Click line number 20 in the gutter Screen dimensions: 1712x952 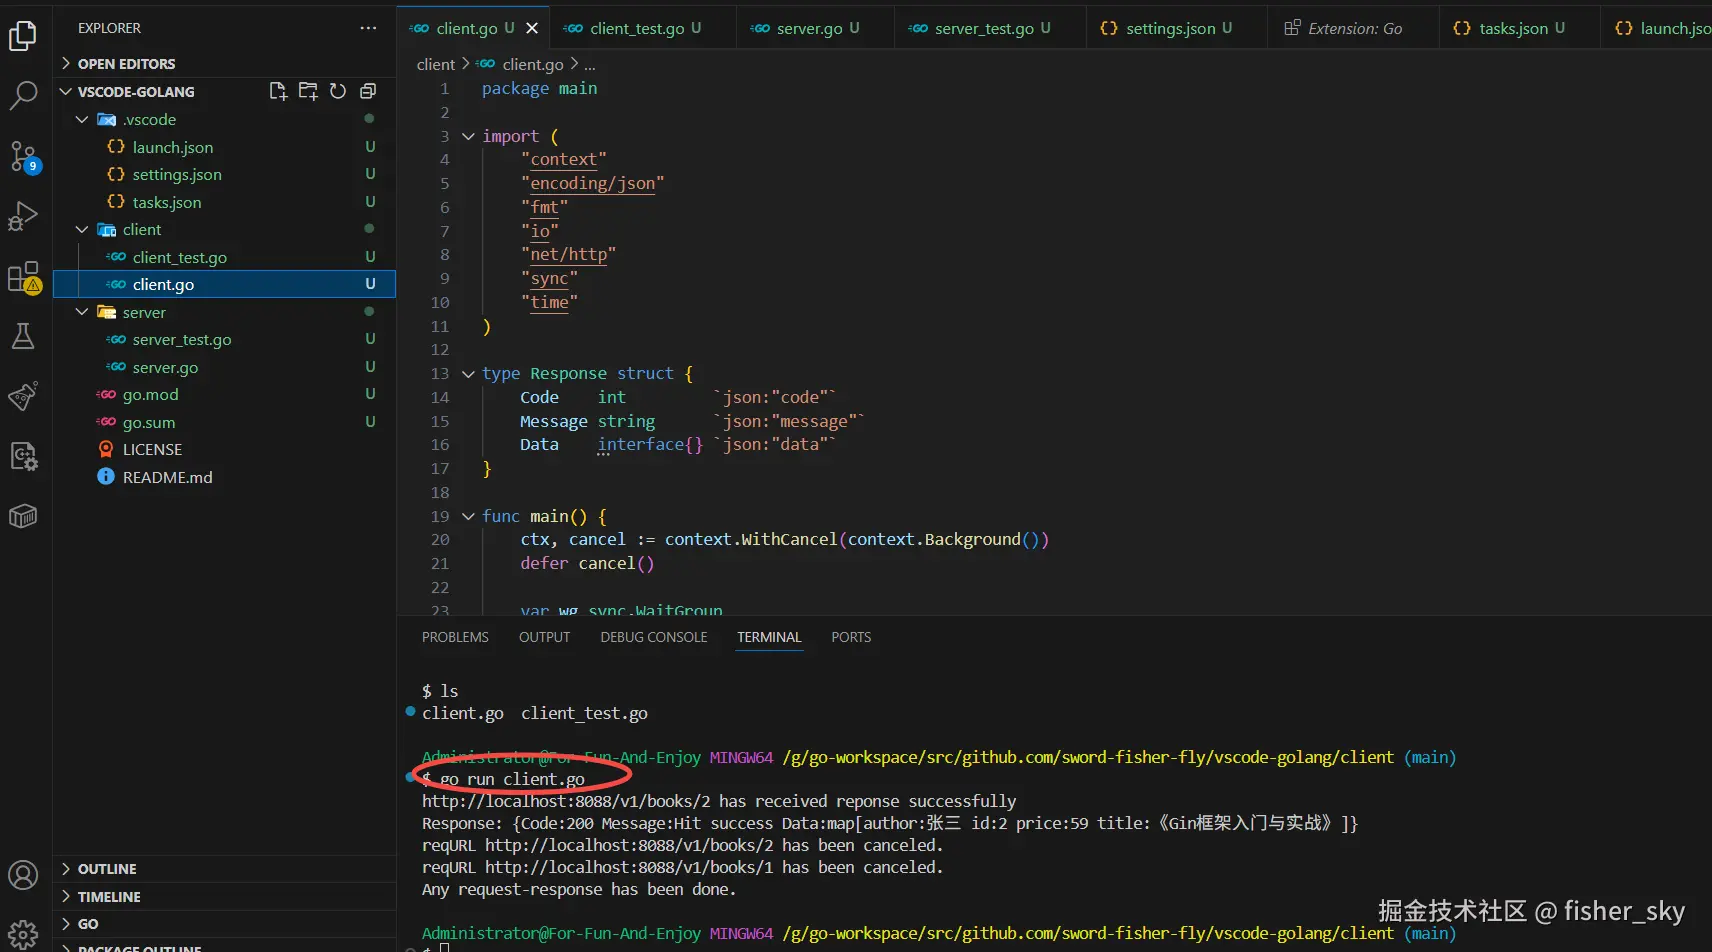440,540
